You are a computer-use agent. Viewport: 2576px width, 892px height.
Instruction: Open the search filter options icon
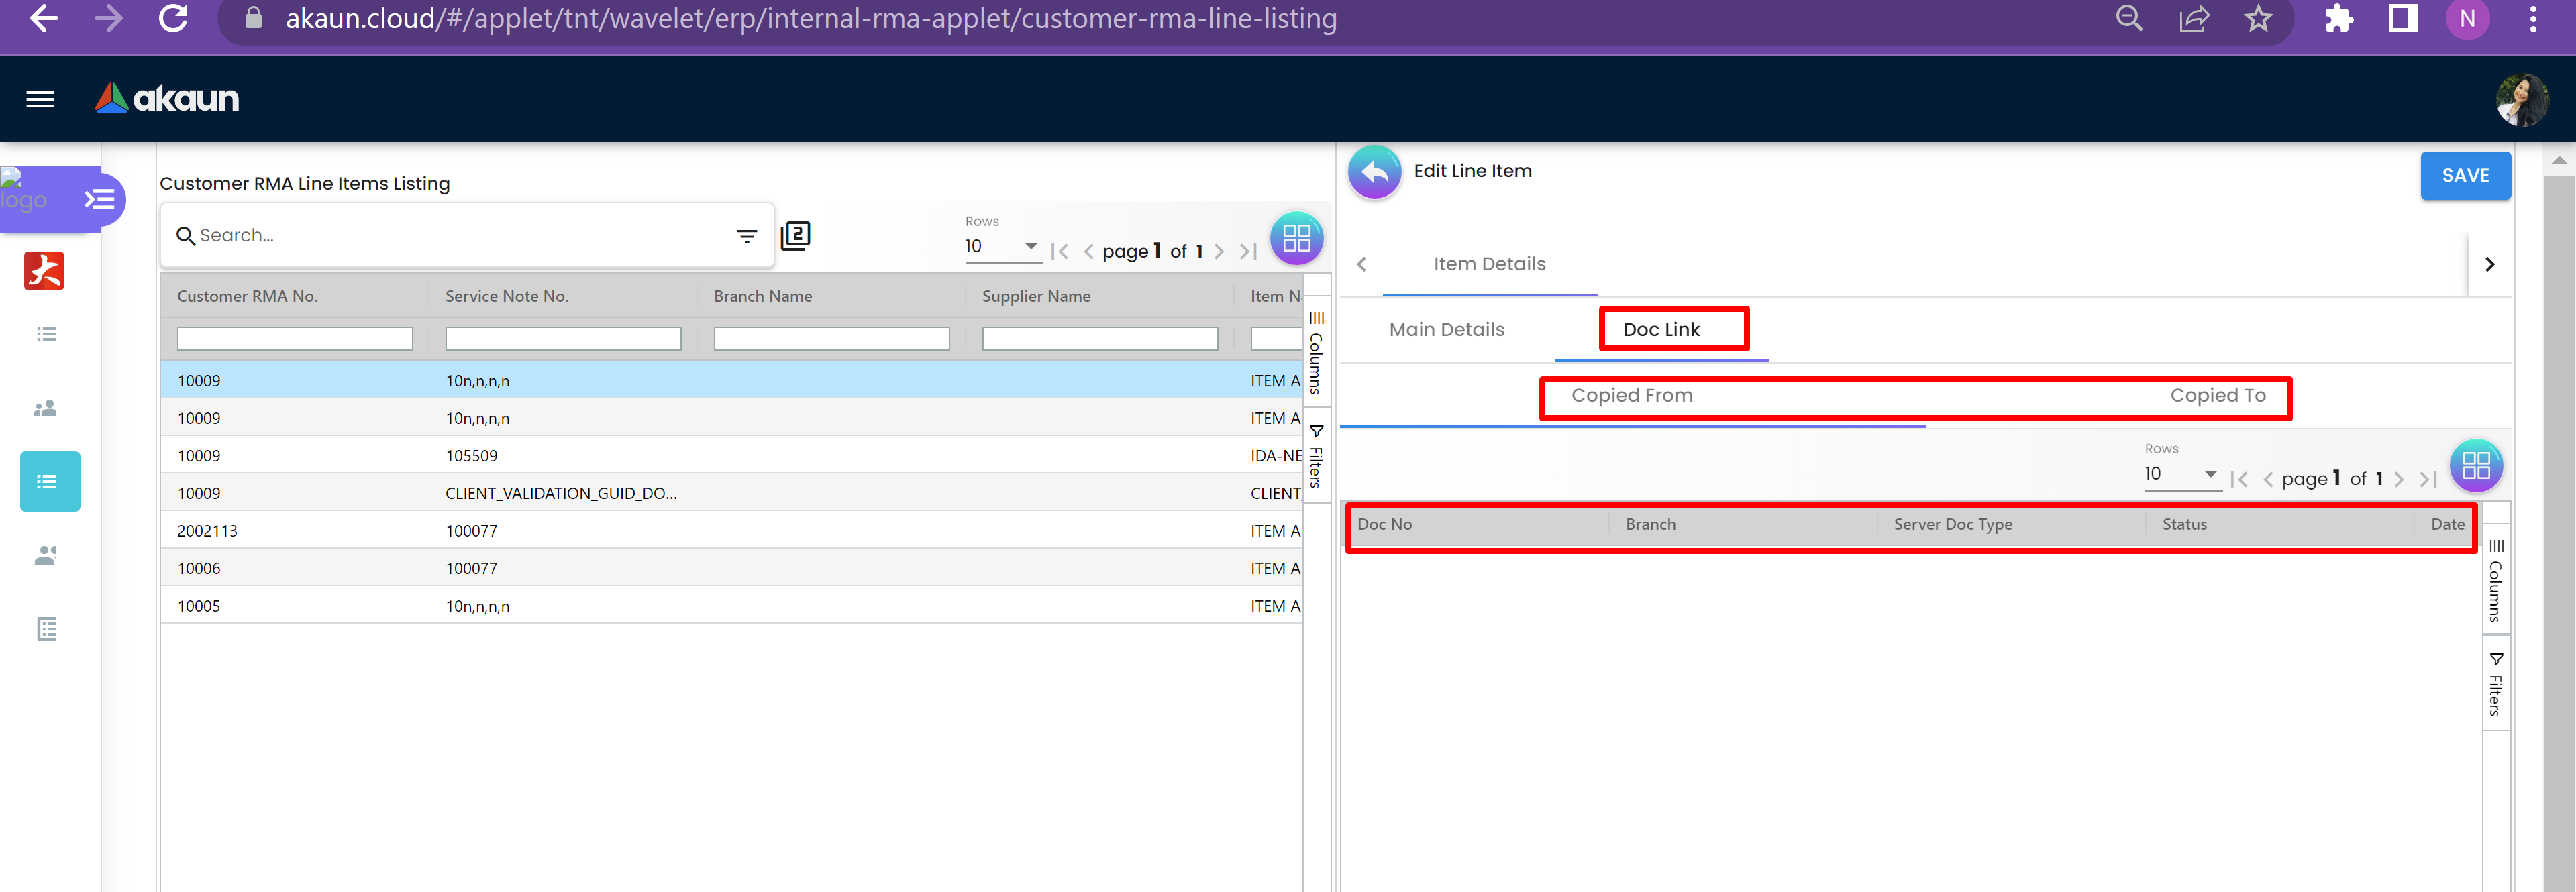pyautogui.click(x=746, y=236)
